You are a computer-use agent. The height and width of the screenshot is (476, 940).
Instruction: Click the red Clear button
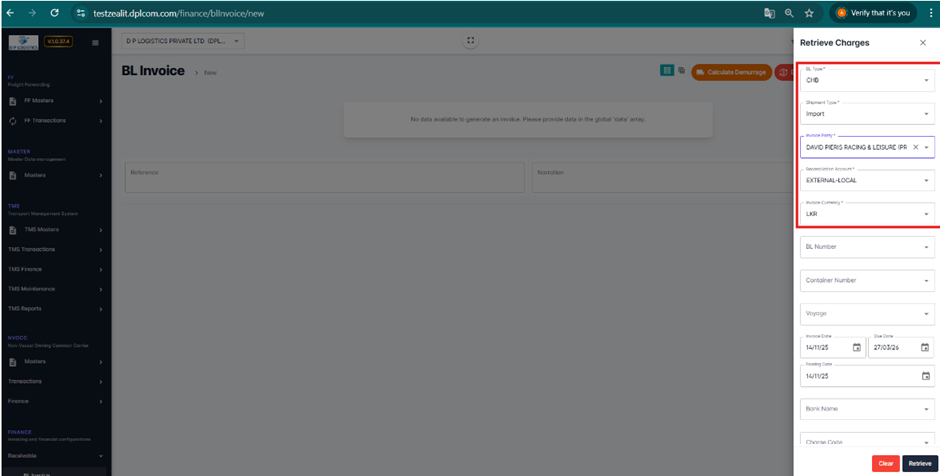[885, 464]
